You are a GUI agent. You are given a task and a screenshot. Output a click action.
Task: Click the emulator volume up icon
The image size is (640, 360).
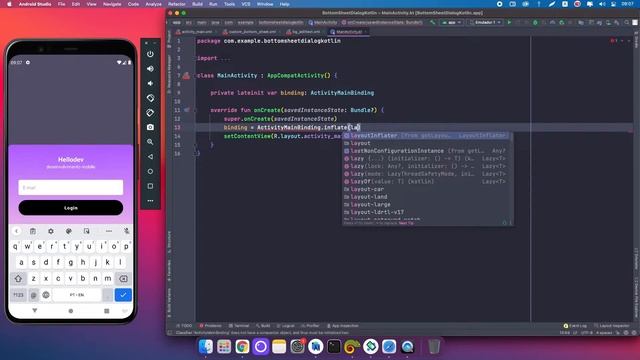click(150, 69)
